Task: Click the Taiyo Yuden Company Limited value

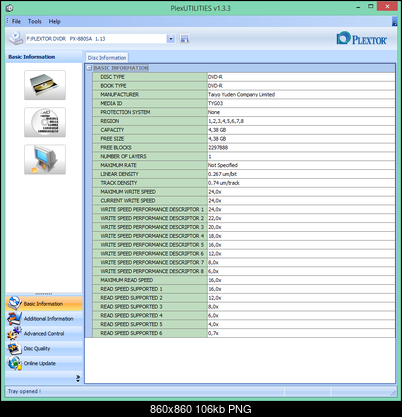Action: (x=242, y=94)
